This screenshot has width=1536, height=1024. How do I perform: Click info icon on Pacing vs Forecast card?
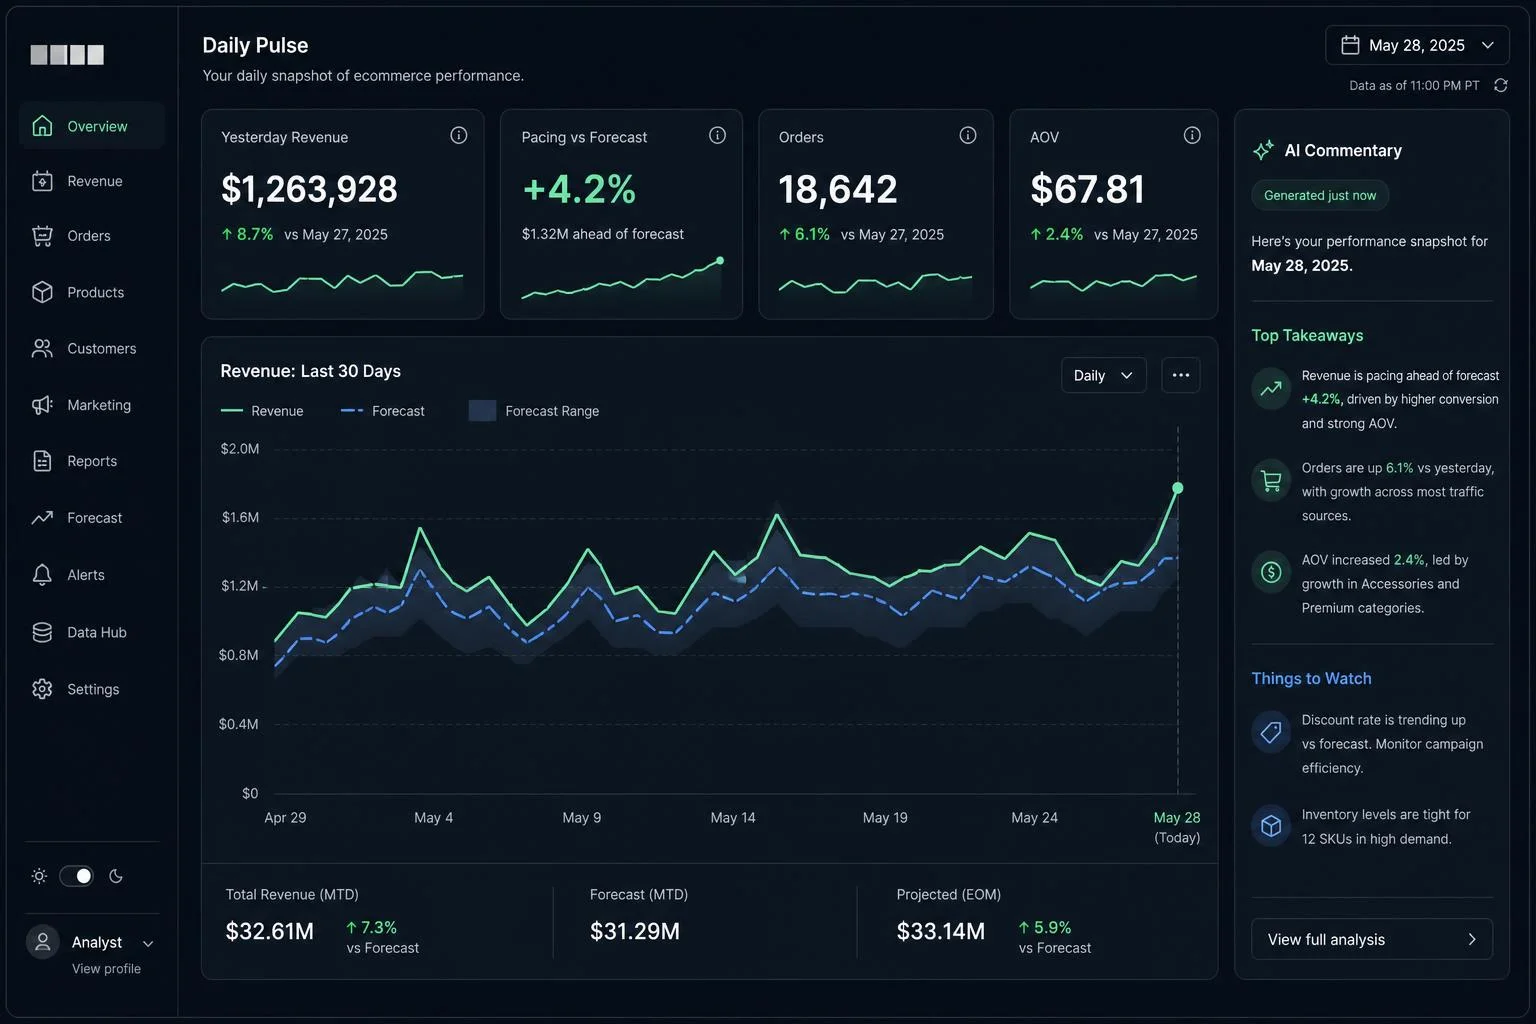717,135
